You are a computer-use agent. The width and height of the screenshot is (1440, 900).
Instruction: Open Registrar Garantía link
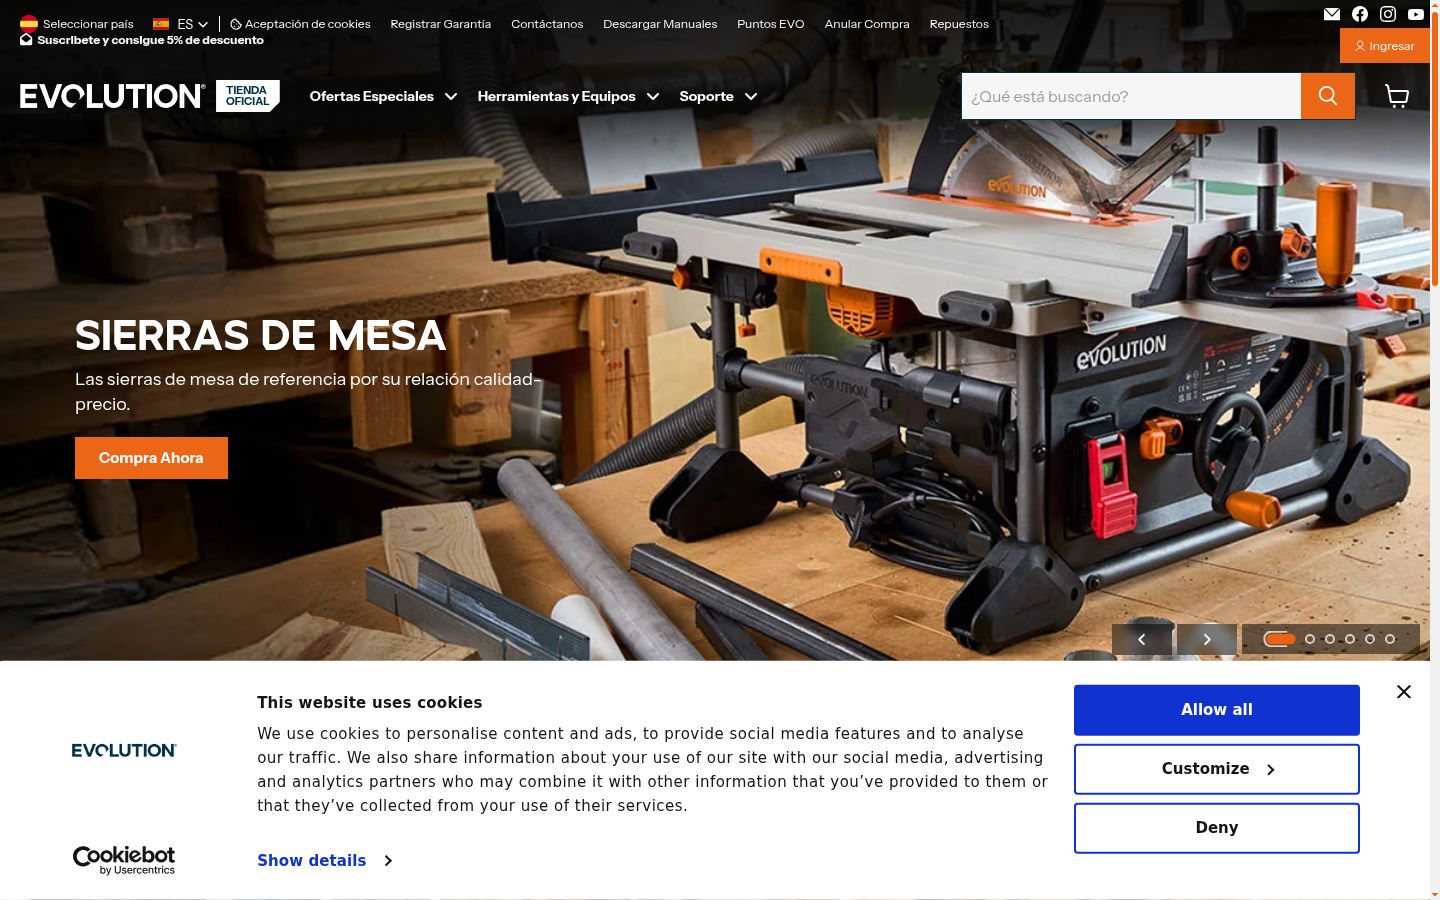440,24
